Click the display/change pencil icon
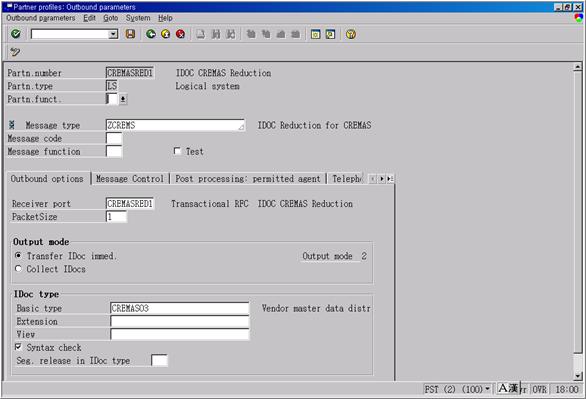Image resolution: width=586 pixels, height=399 pixels. pos(15,52)
